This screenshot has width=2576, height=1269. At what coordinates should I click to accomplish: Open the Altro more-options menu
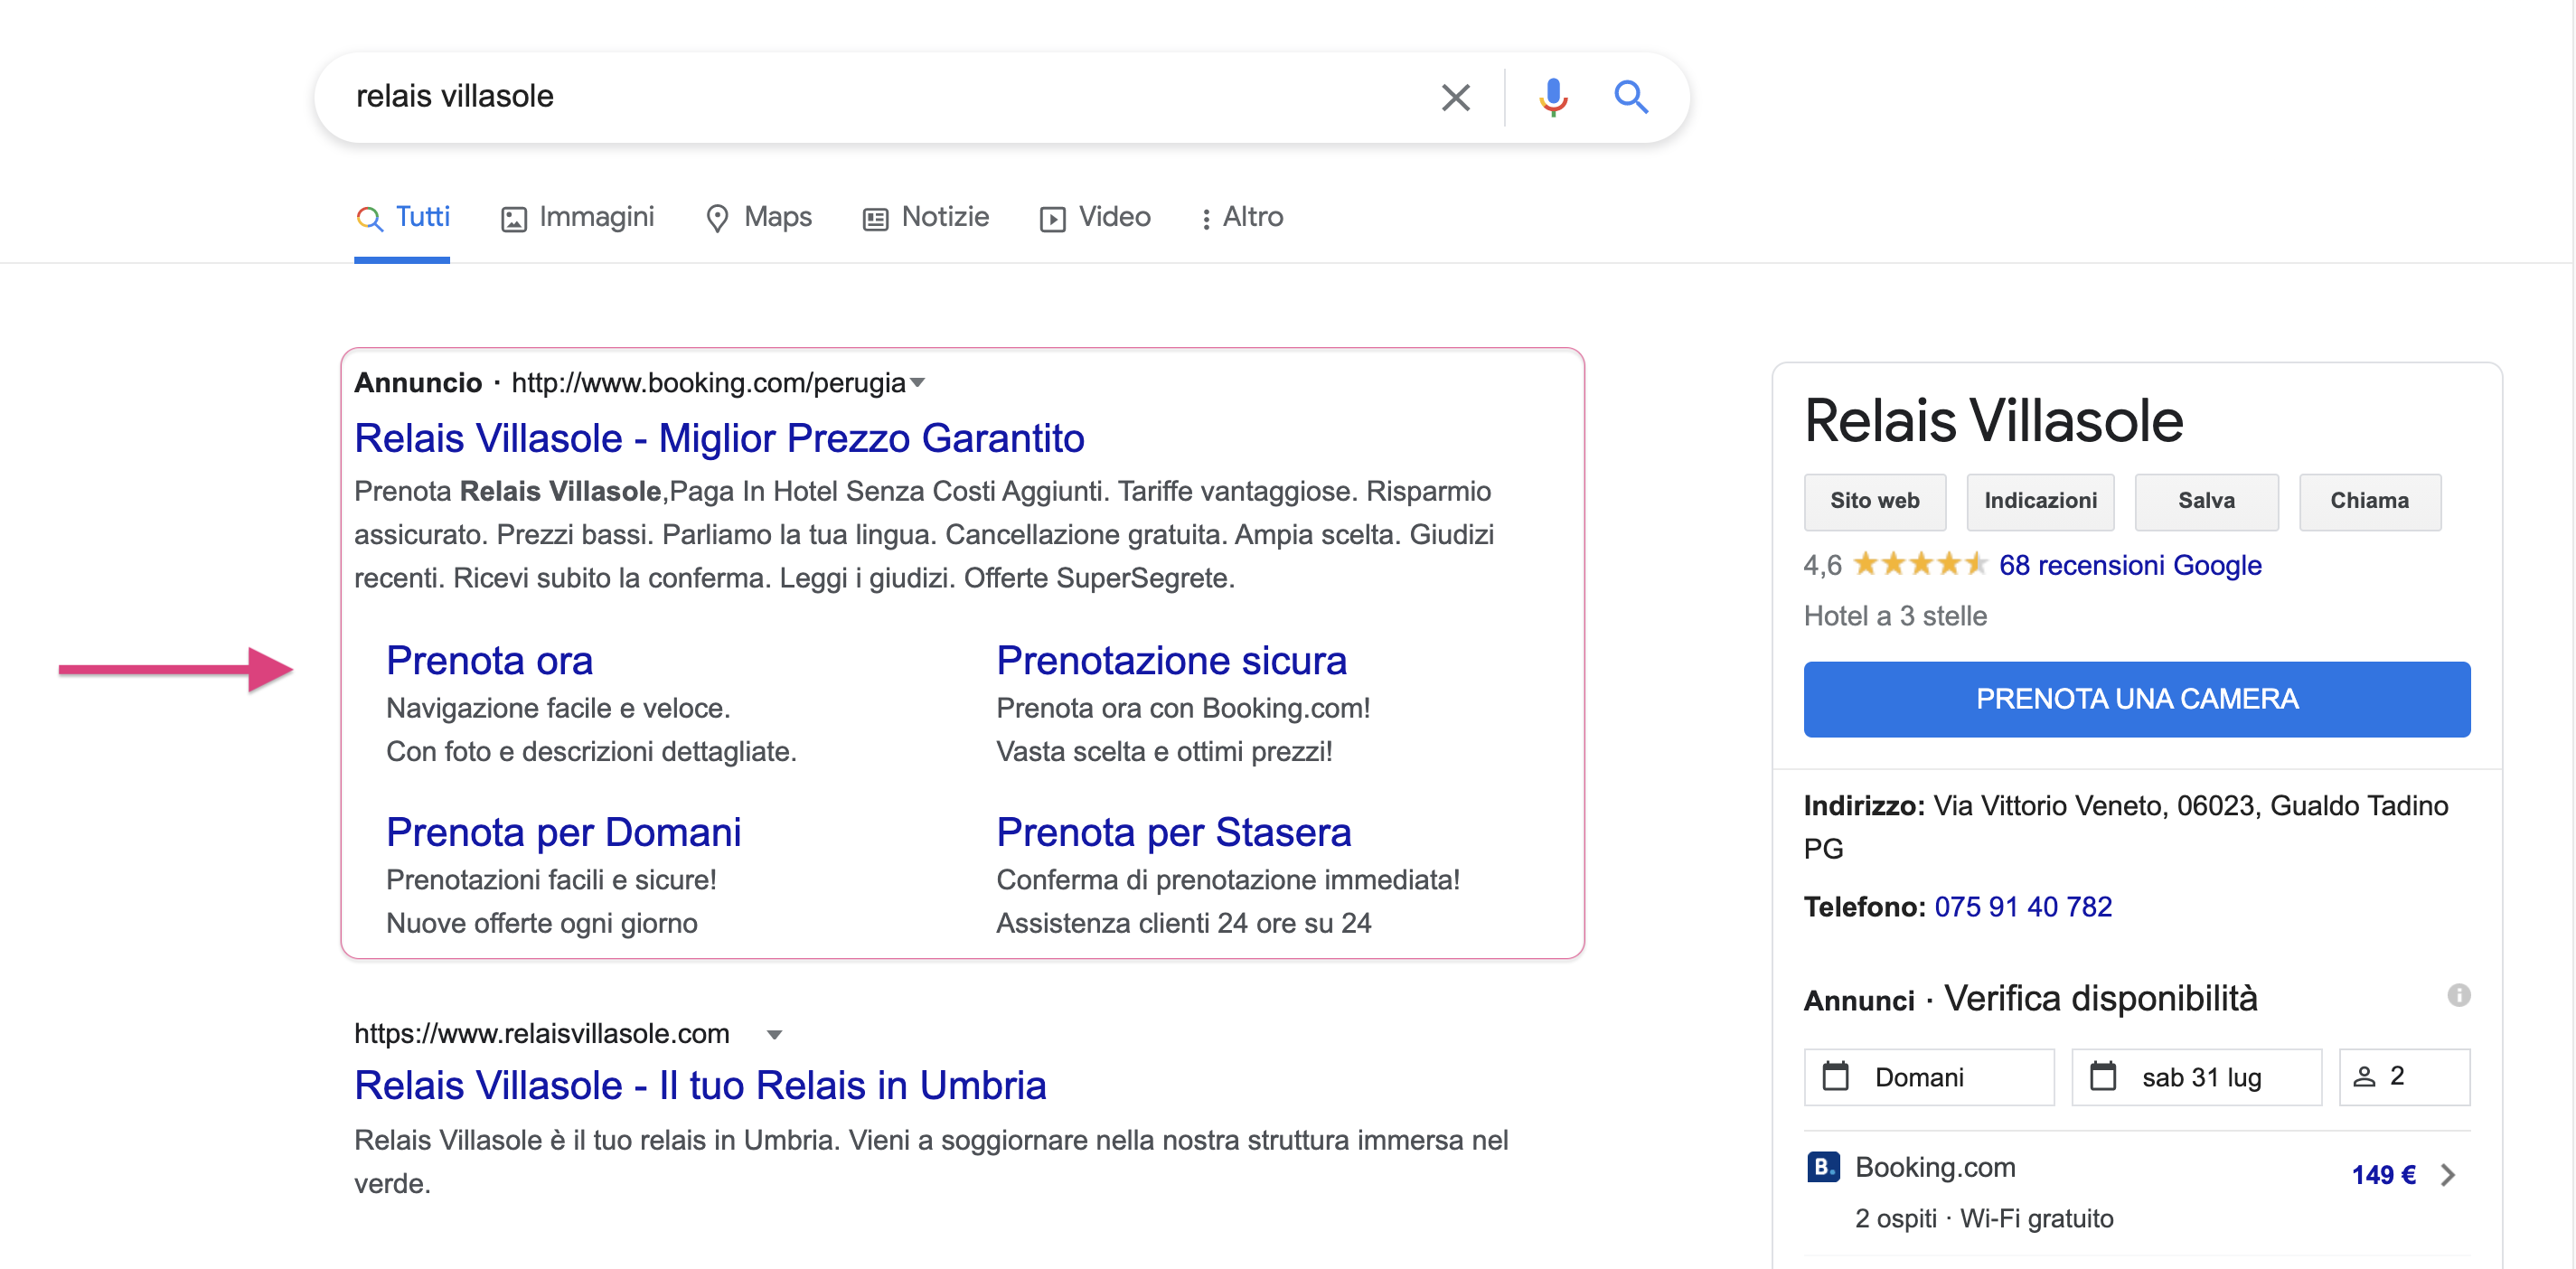[1241, 217]
